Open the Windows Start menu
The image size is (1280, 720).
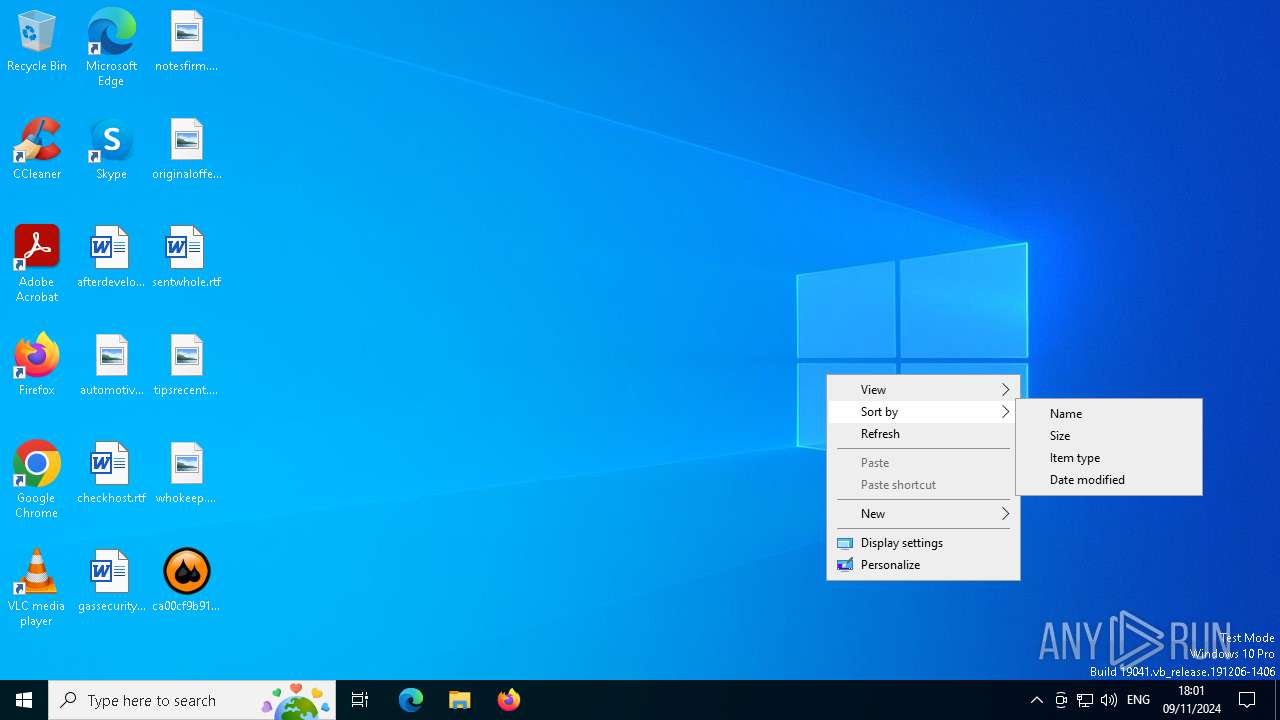pos(24,700)
